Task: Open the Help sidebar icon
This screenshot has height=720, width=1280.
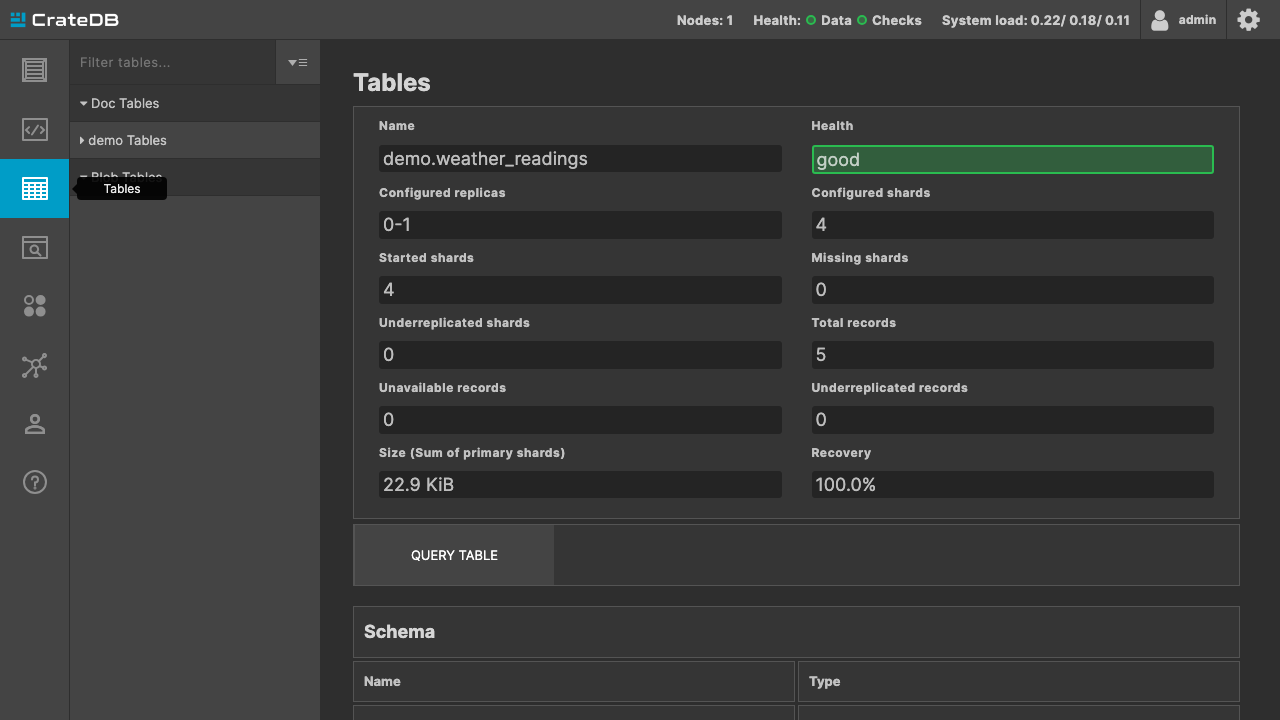Action: [x=34, y=482]
